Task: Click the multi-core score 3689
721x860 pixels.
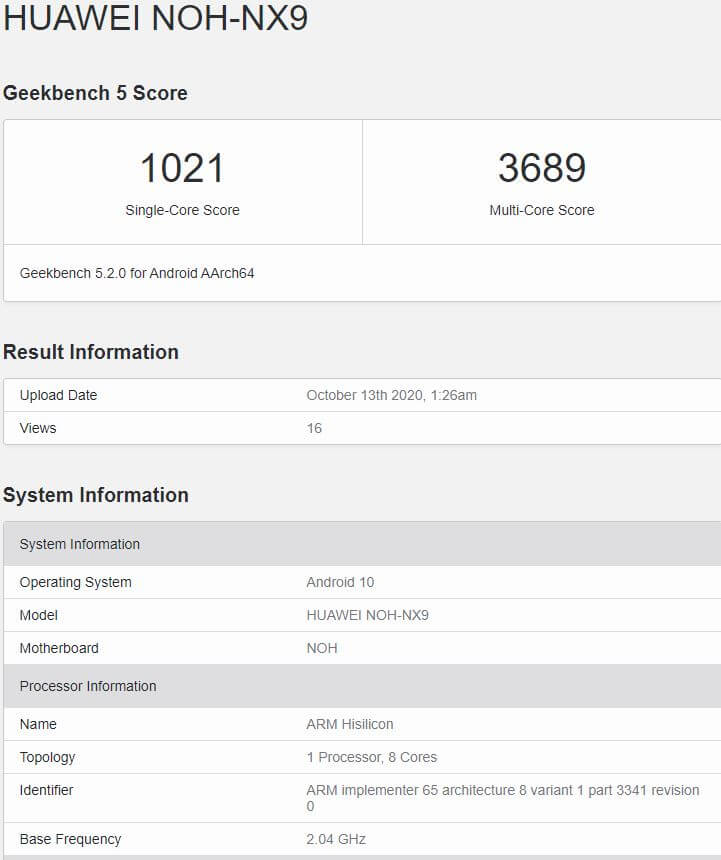Action: [542, 168]
